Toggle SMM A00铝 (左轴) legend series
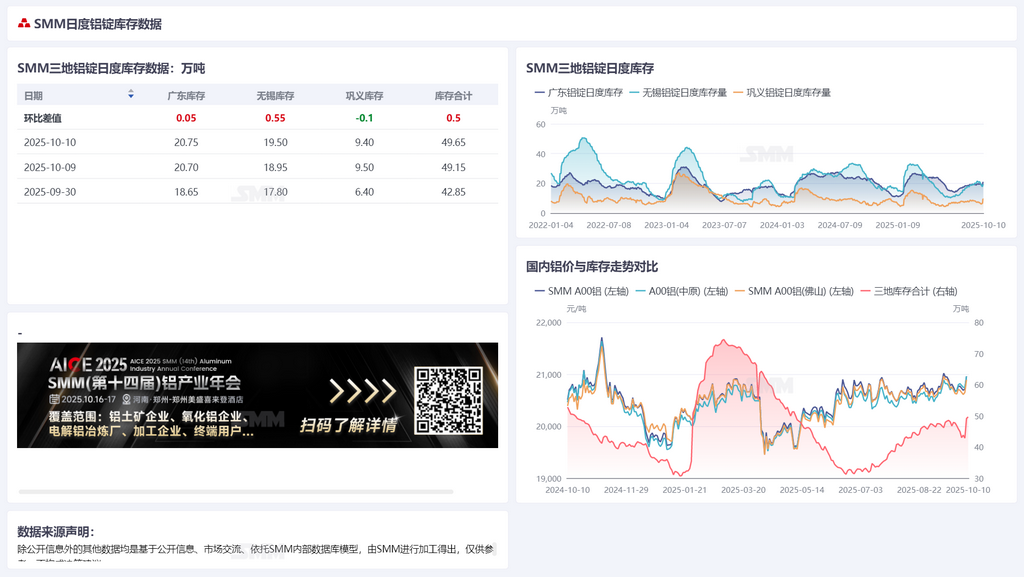Image resolution: width=1024 pixels, height=577 pixels. pos(581,291)
